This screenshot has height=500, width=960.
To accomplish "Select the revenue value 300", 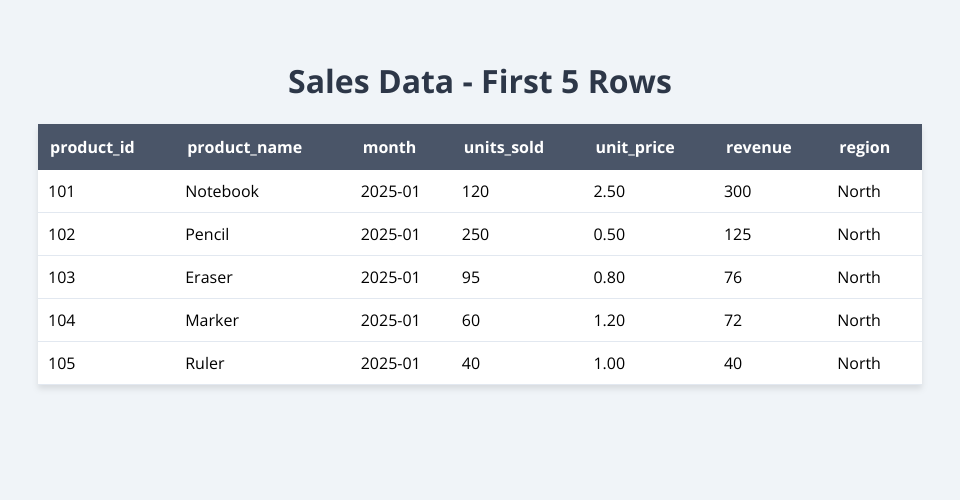I will click(737, 191).
